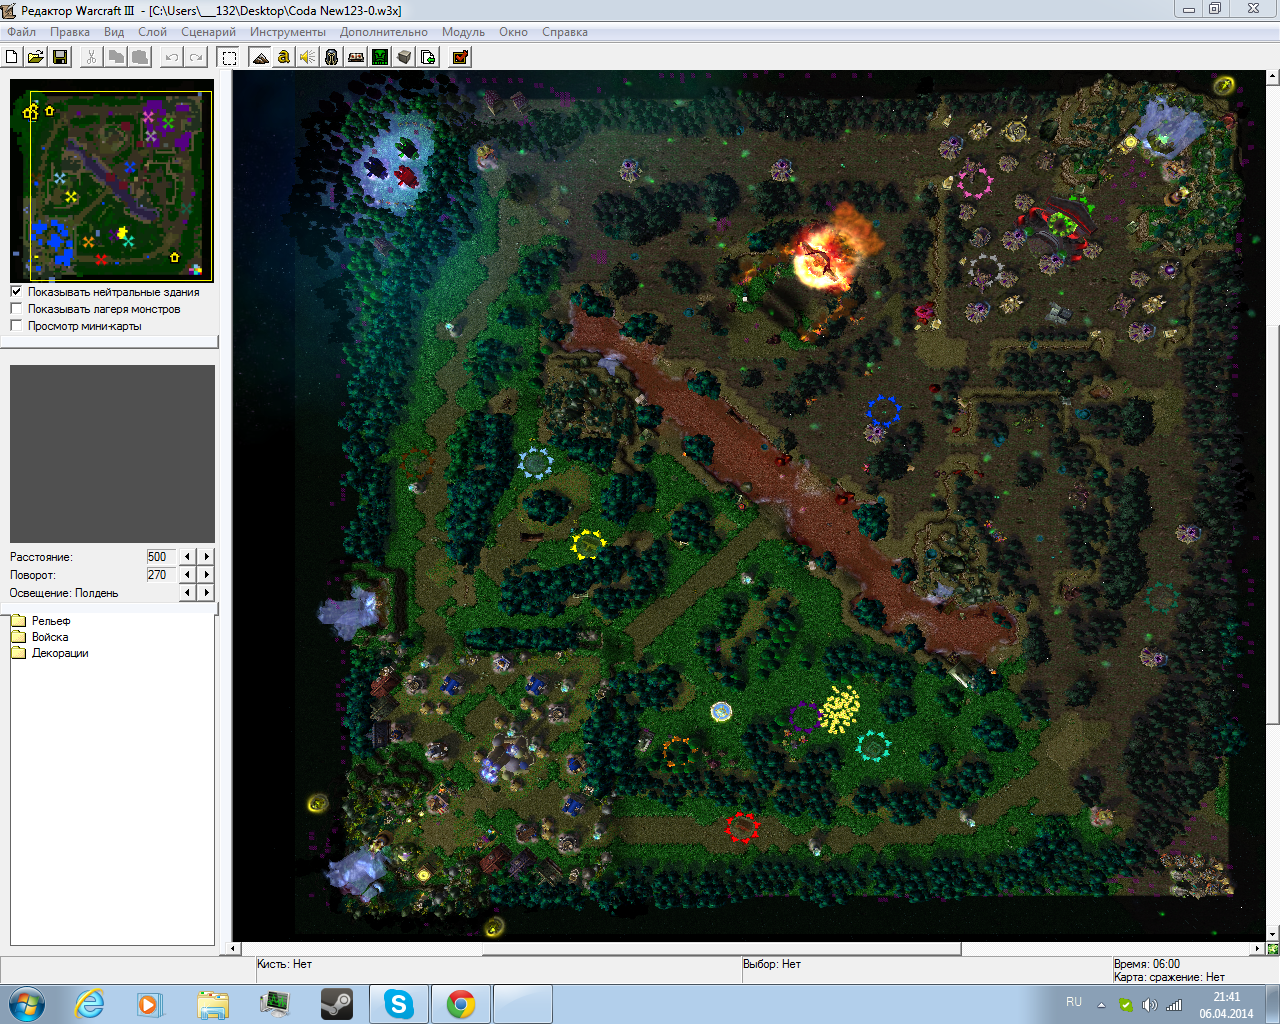
Task: Open the Import Manager icon
Action: point(428,57)
